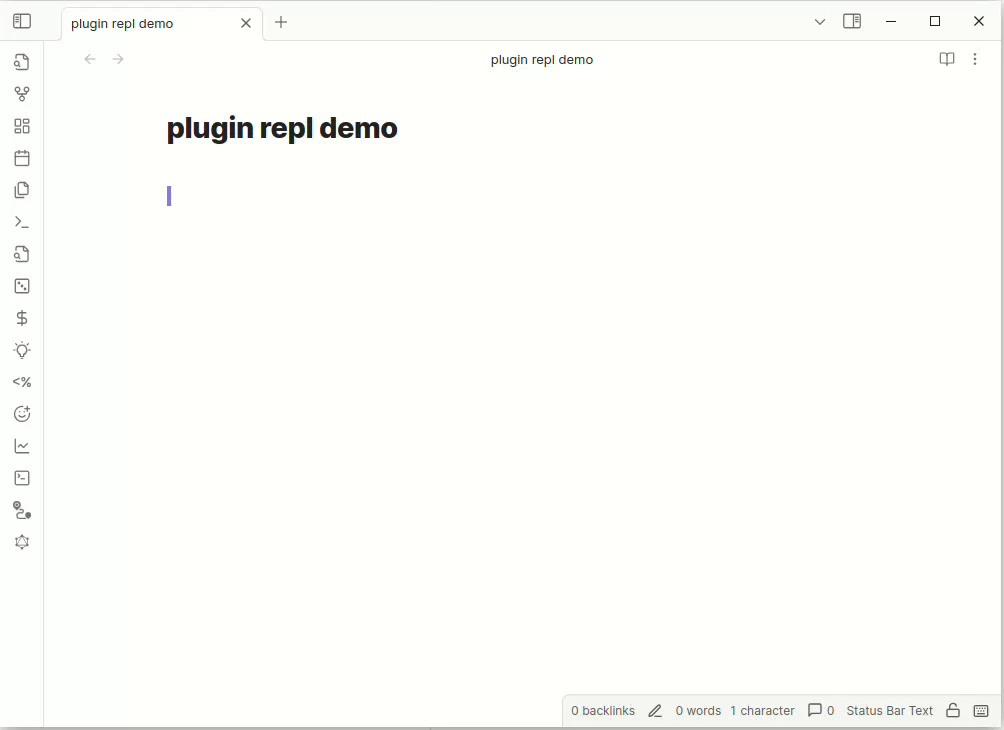Close the 'plugin repl demo' tab
The image size is (1004, 730).
pyautogui.click(x=246, y=23)
